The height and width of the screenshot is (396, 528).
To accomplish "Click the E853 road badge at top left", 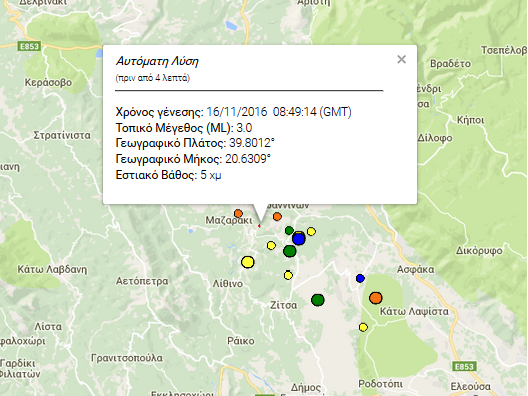I will click(29, 46).
